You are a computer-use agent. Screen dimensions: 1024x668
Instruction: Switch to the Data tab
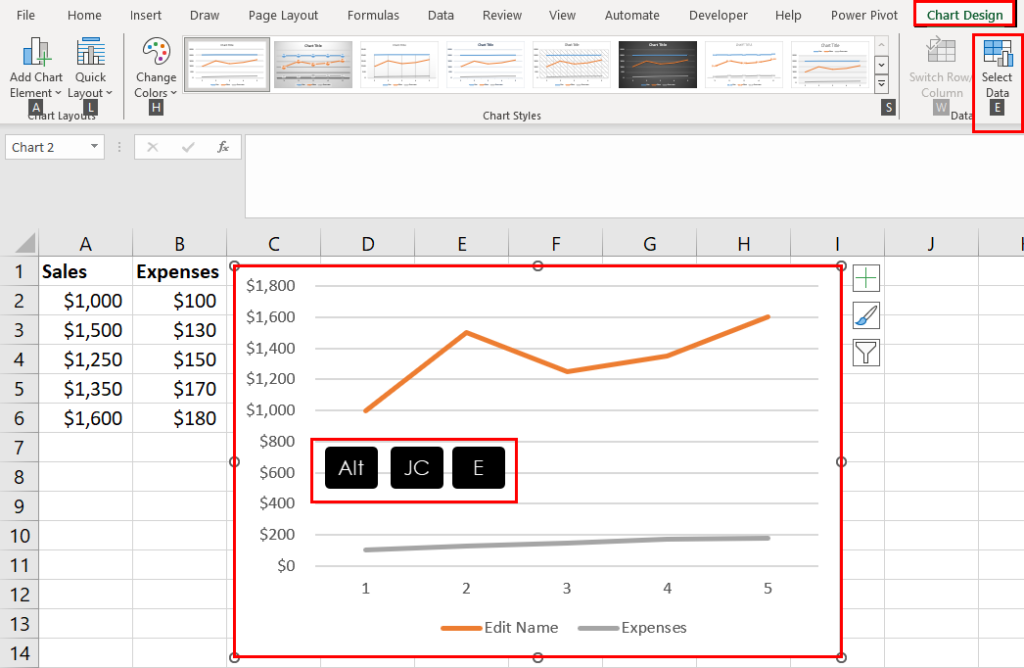pos(441,15)
